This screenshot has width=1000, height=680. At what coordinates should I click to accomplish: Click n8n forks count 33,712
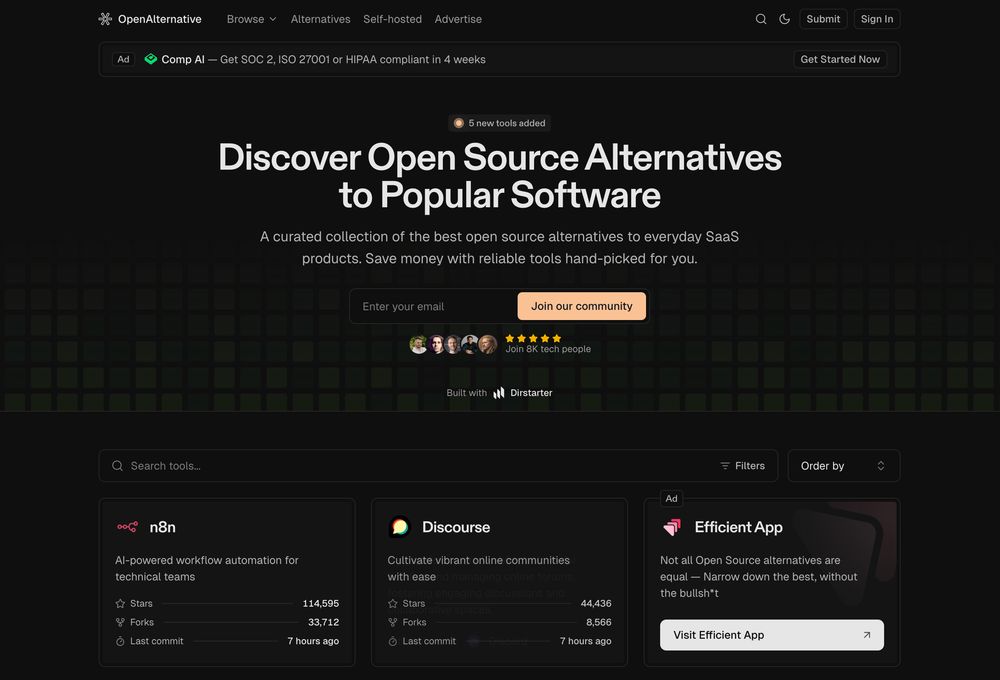point(323,622)
